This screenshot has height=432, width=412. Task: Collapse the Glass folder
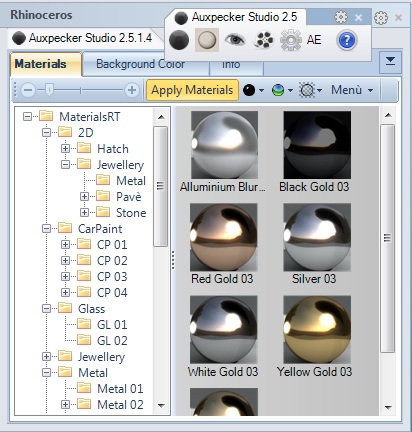click(46, 309)
